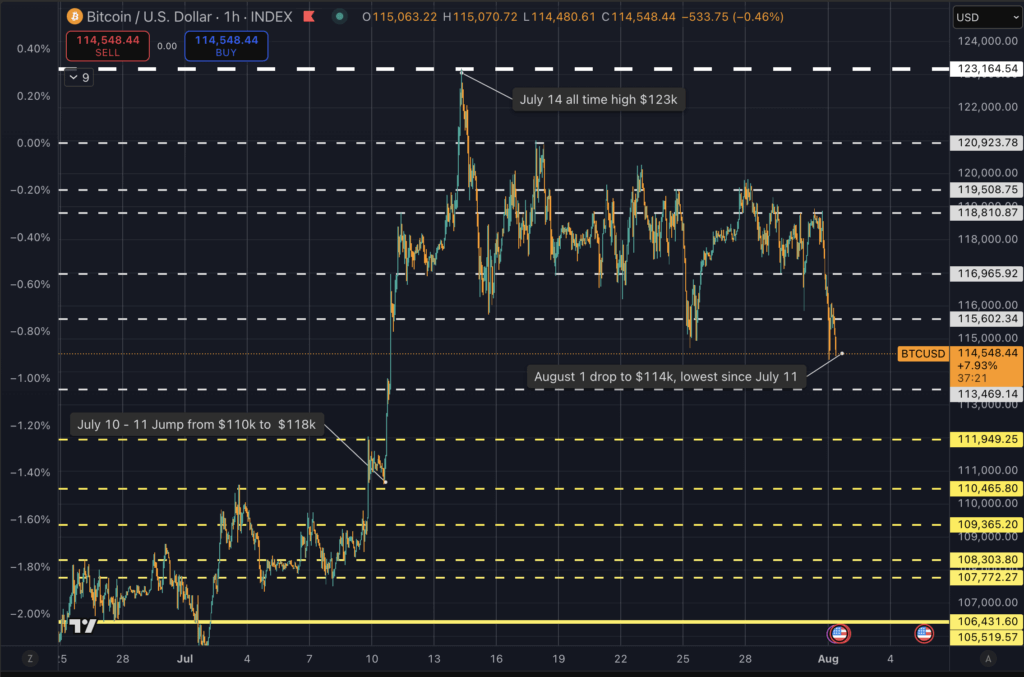The width and height of the screenshot is (1024, 677).
Task: Open the rightmost US flag economic event marker
Action: [923, 633]
